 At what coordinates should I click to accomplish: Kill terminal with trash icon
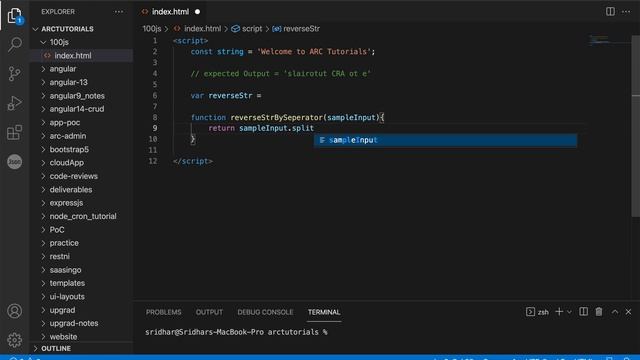point(599,312)
